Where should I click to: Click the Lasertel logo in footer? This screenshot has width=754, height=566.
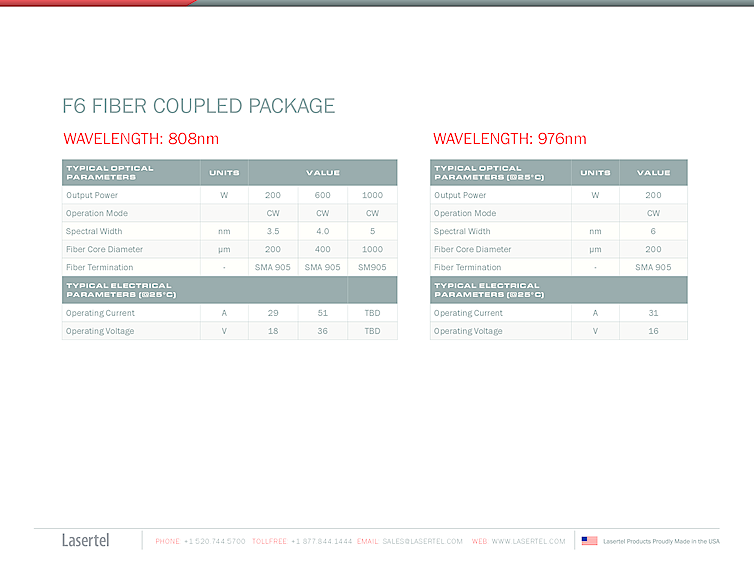click(x=85, y=541)
